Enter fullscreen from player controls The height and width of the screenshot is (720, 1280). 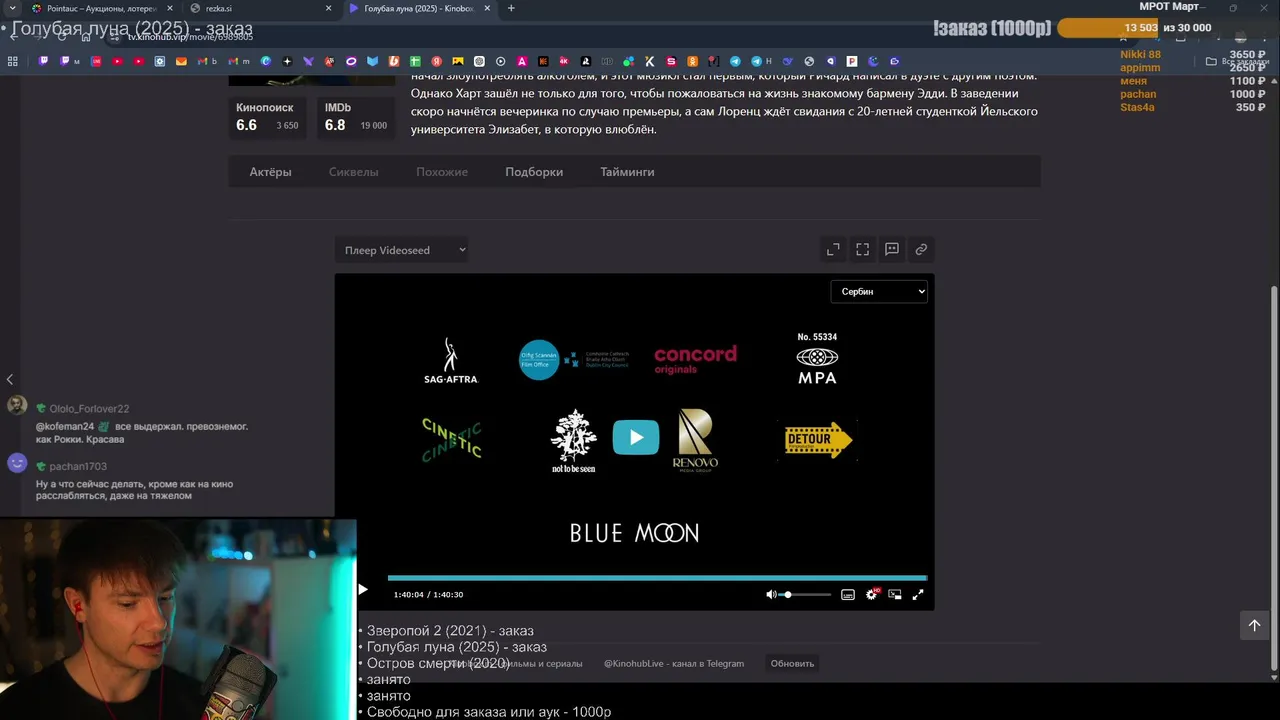(x=918, y=594)
